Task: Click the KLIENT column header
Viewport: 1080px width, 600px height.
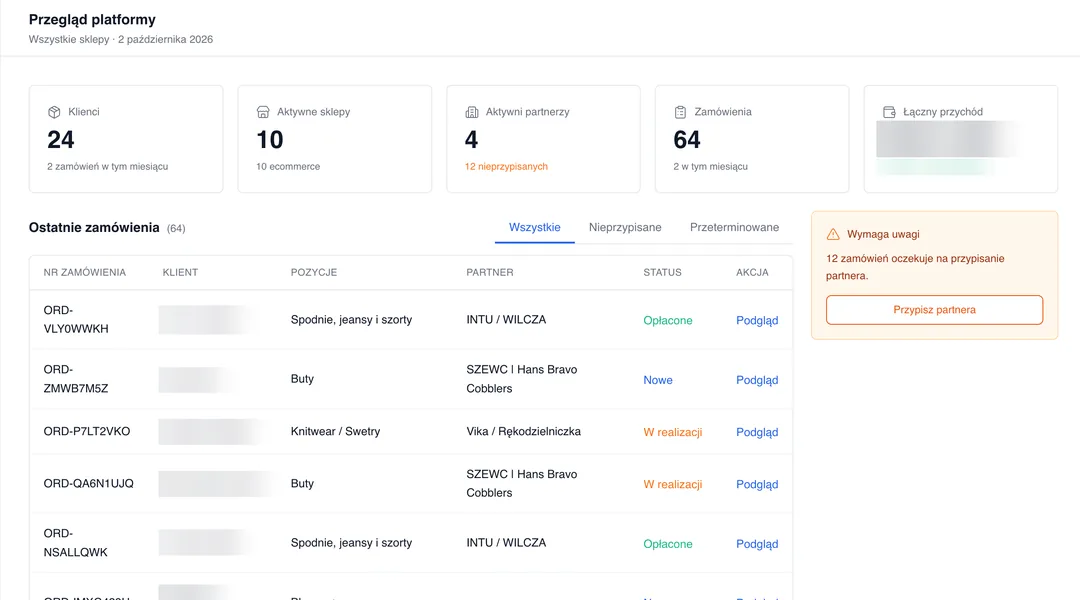Action: coord(180,272)
